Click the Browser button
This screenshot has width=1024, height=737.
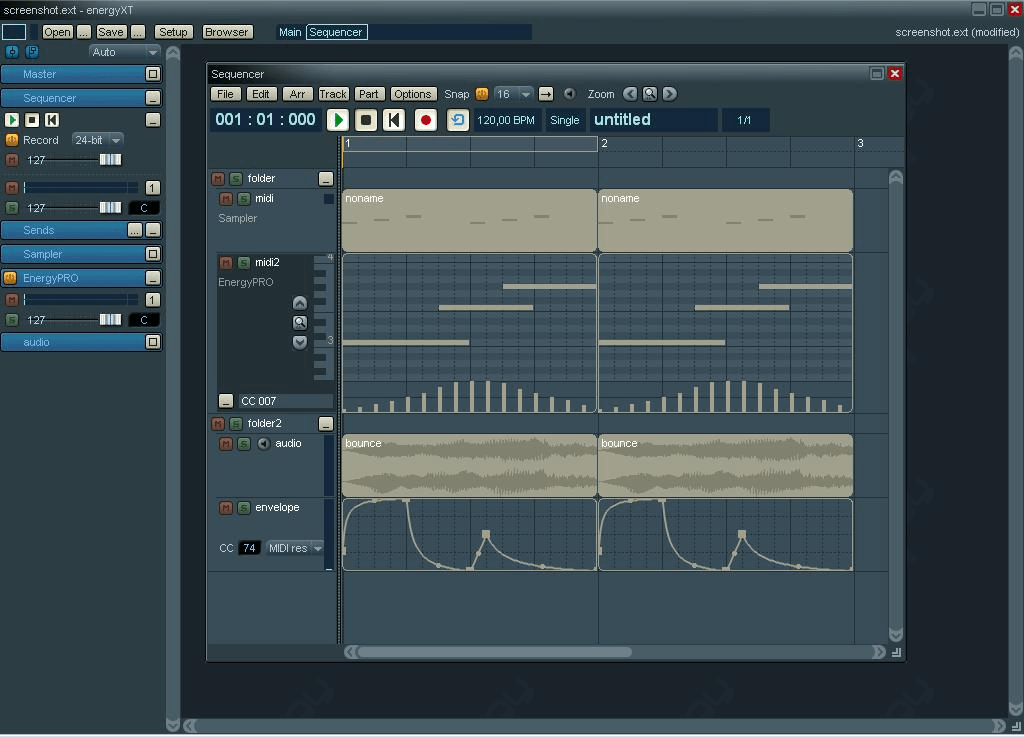[227, 32]
